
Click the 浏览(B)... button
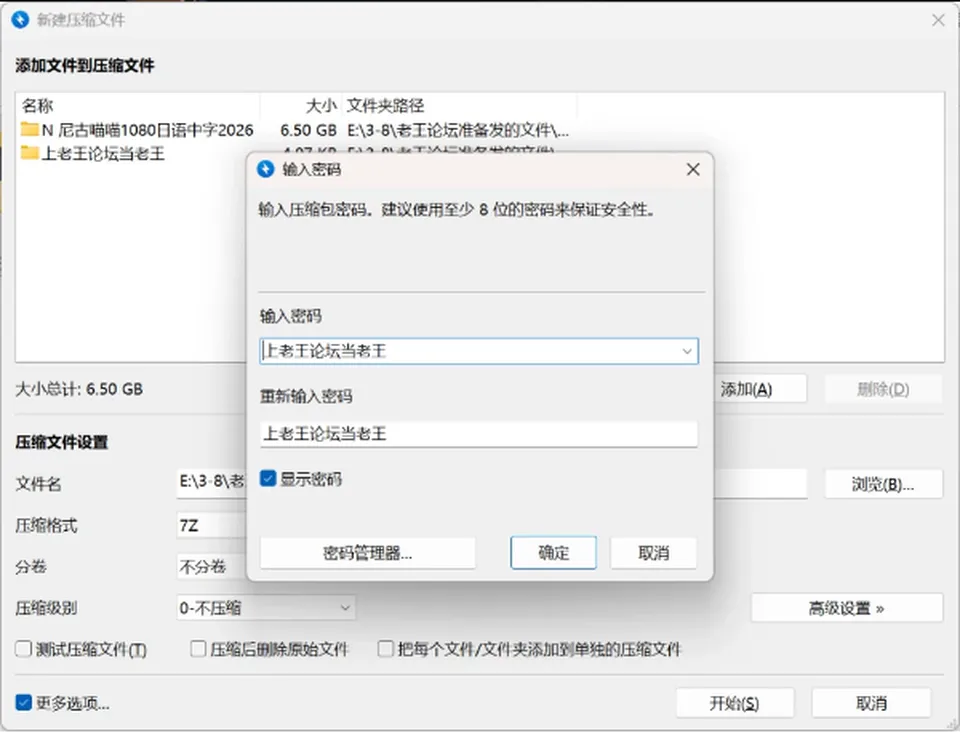(x=883, y=484)
